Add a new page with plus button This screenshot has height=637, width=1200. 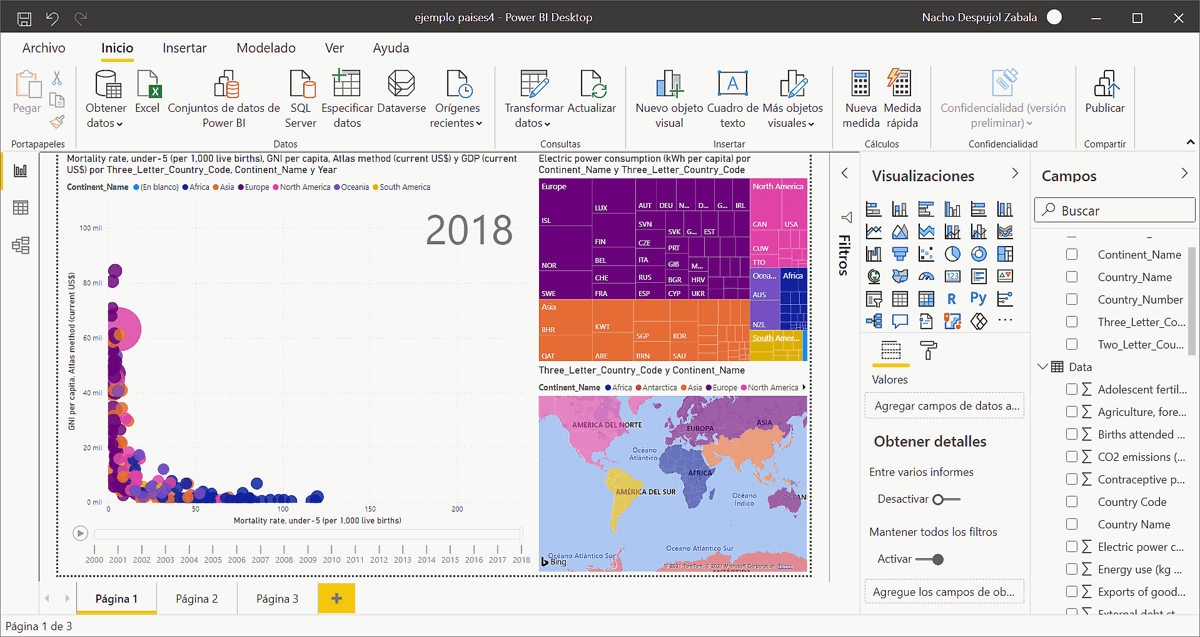tap(336, 598)
